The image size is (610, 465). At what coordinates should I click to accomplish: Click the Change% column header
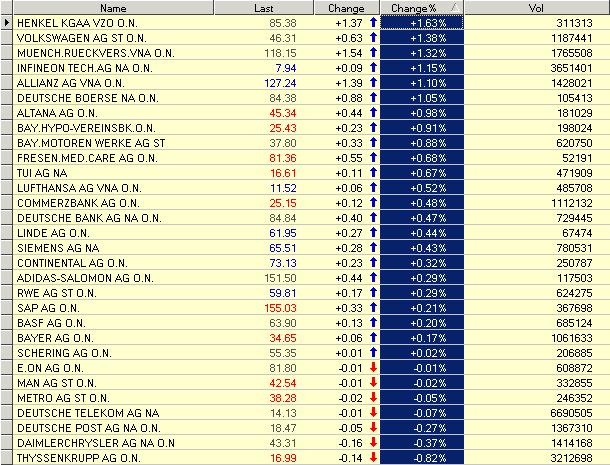click(x=422, y=7)
